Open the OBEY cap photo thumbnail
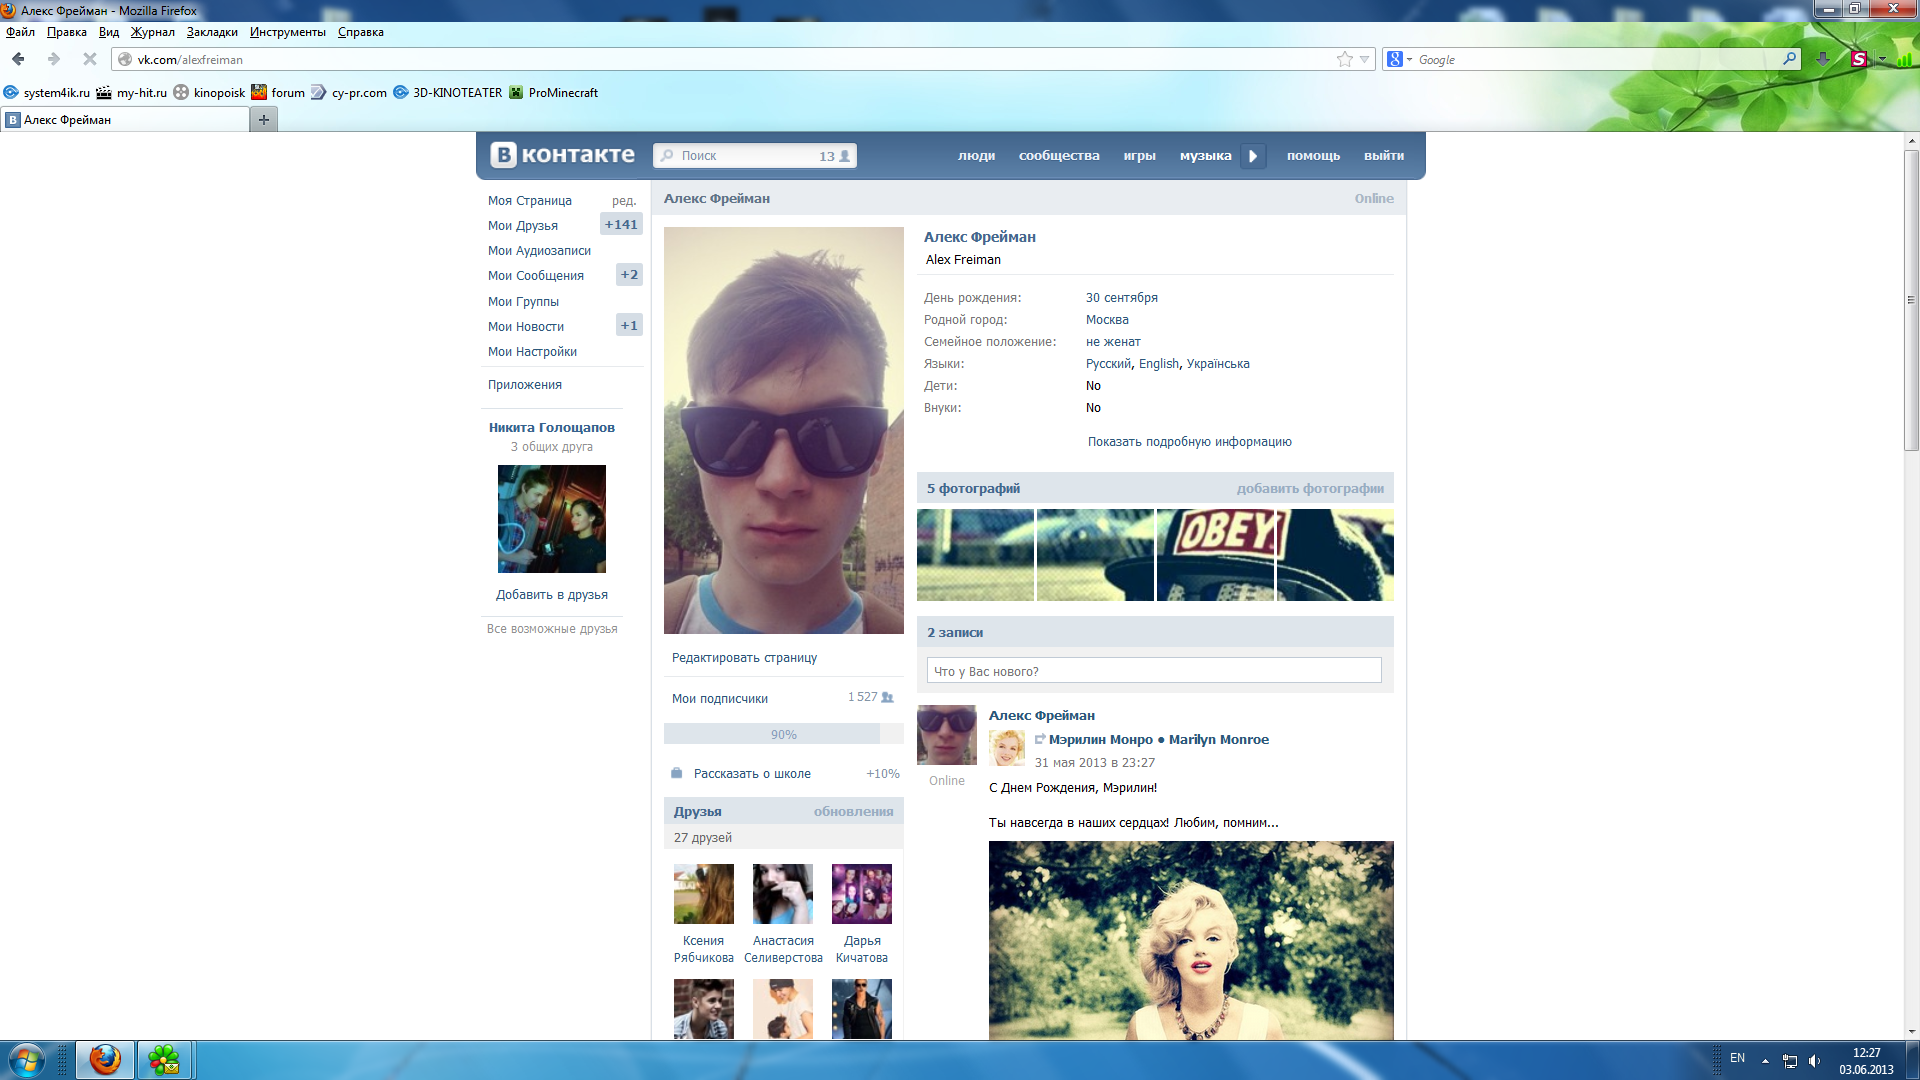1920x1080 pixels. (x=1215, y=555)
